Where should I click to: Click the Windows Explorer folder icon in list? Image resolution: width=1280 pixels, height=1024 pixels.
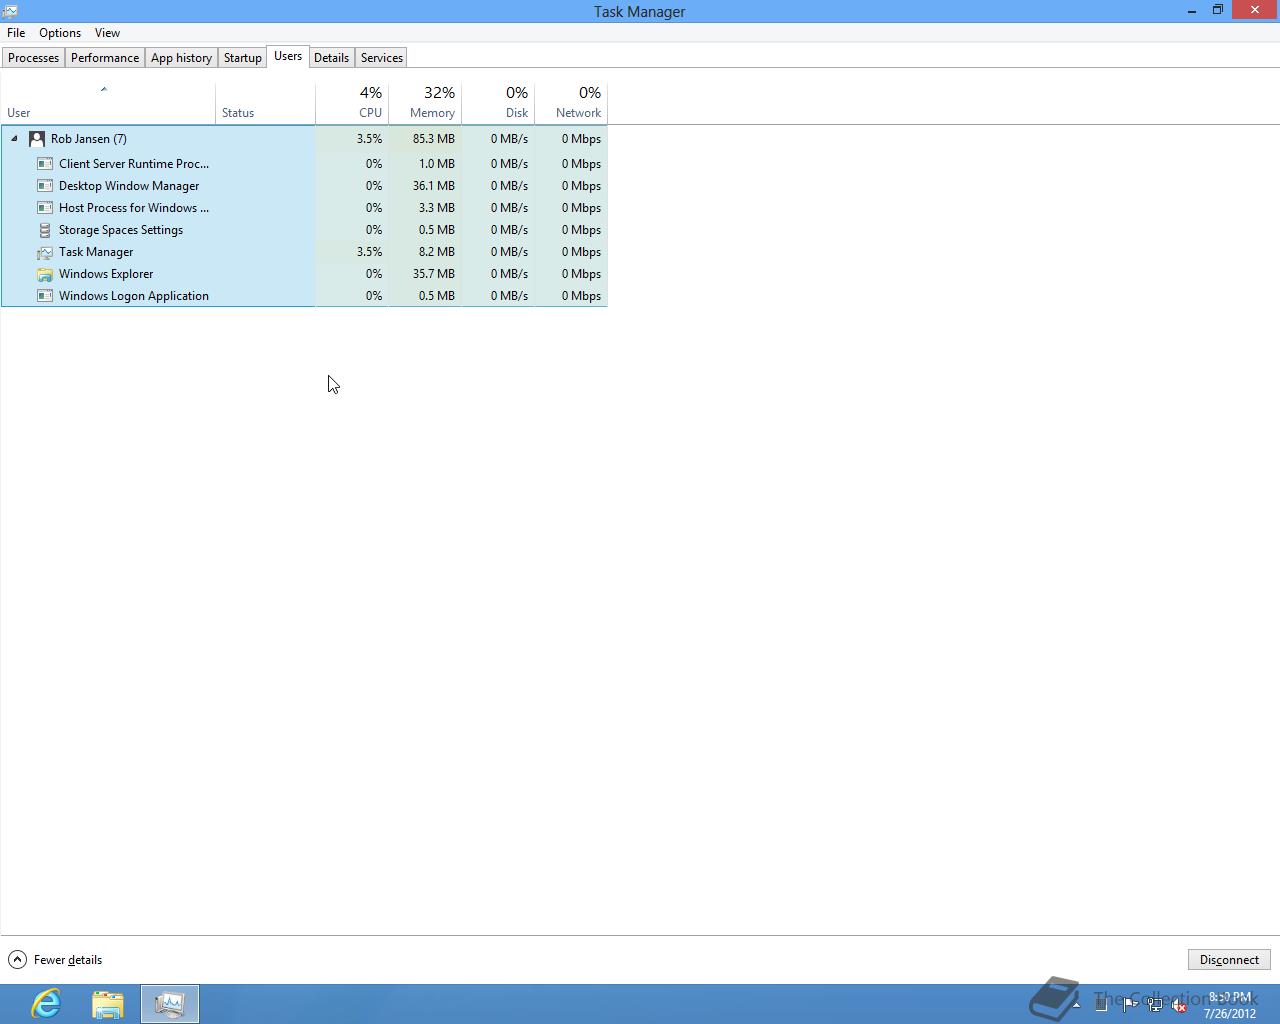45,274
